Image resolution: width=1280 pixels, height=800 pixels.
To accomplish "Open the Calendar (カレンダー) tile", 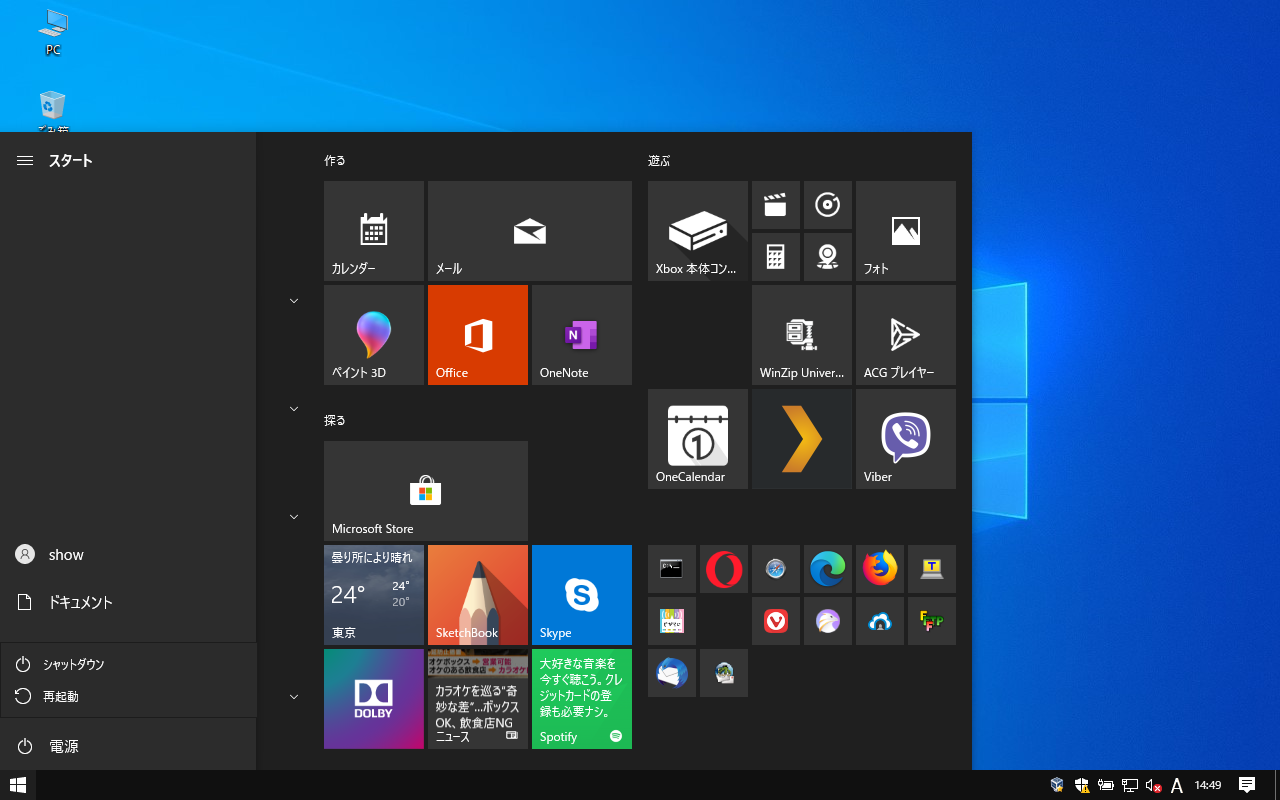I will point(374,231).
